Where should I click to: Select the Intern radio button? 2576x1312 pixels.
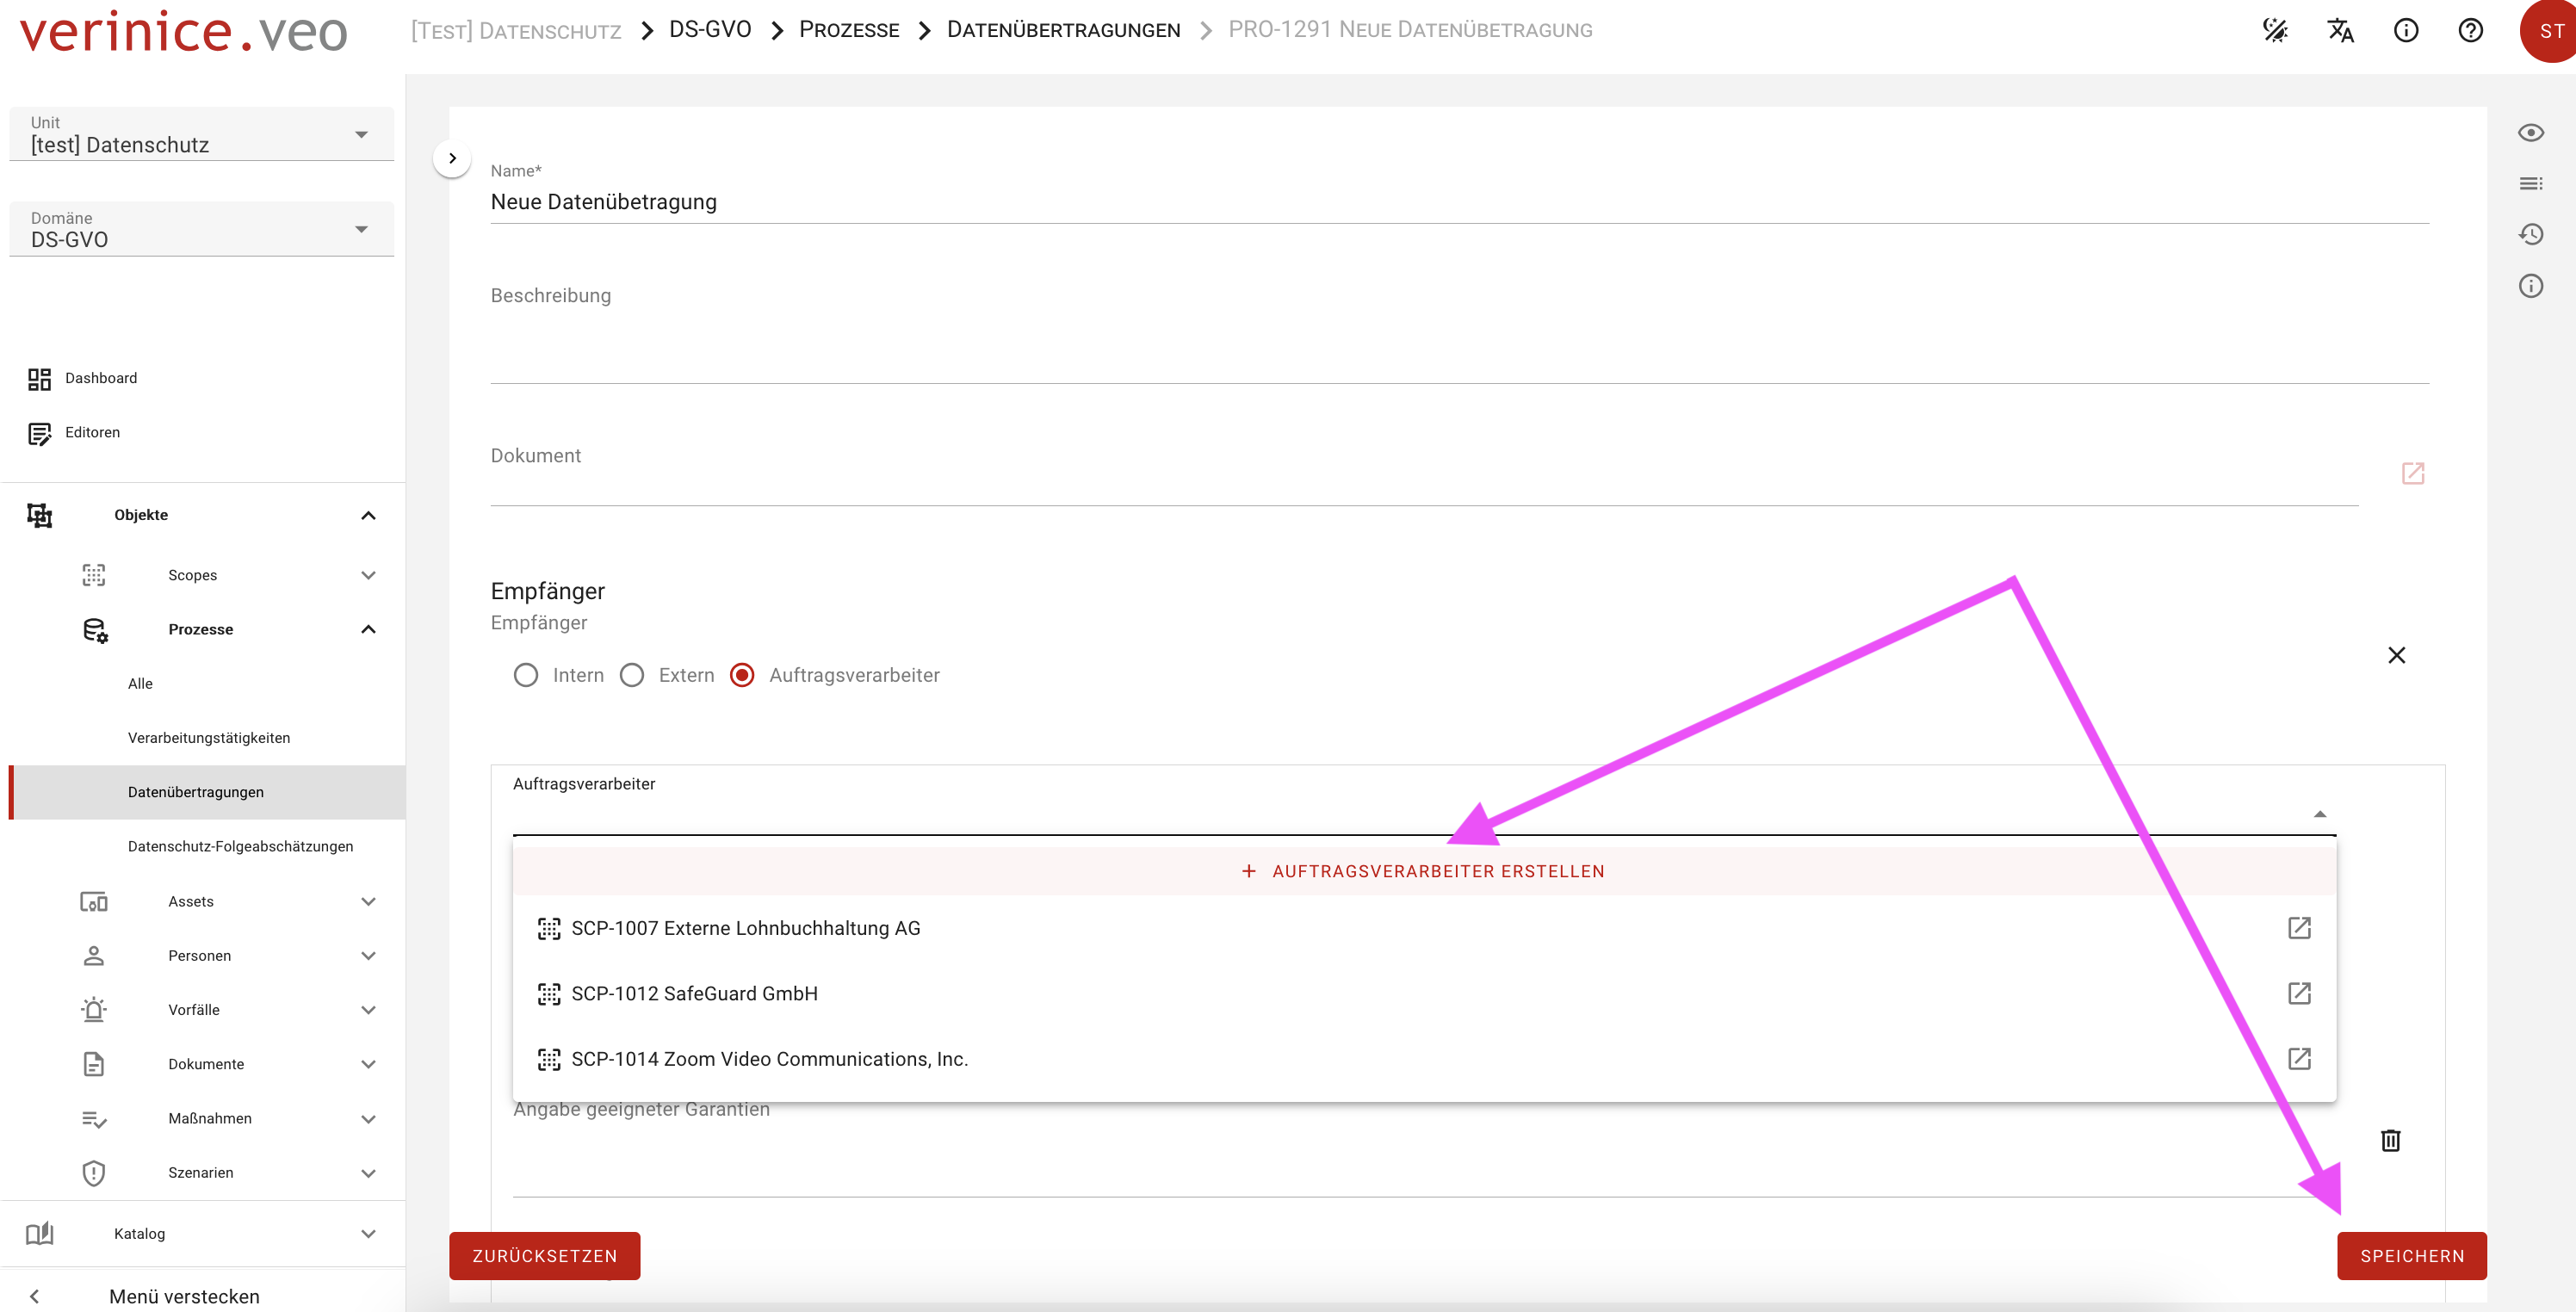pyautogui.click(x=526, y=675)
